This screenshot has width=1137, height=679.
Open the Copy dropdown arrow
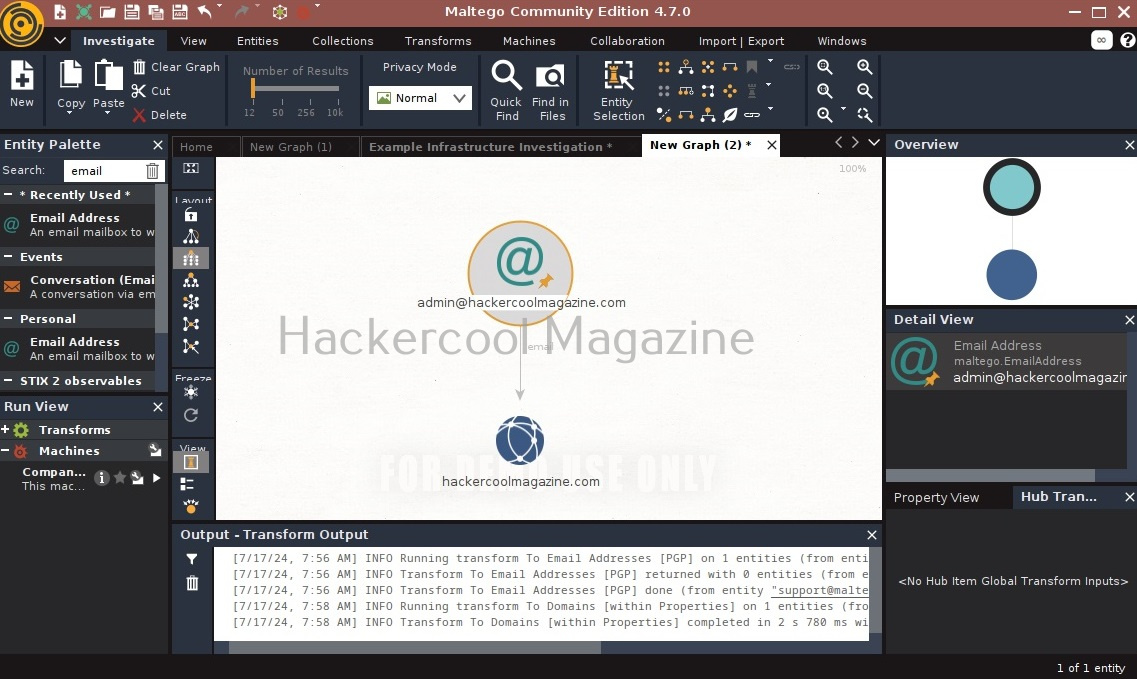tap(70, 114)
